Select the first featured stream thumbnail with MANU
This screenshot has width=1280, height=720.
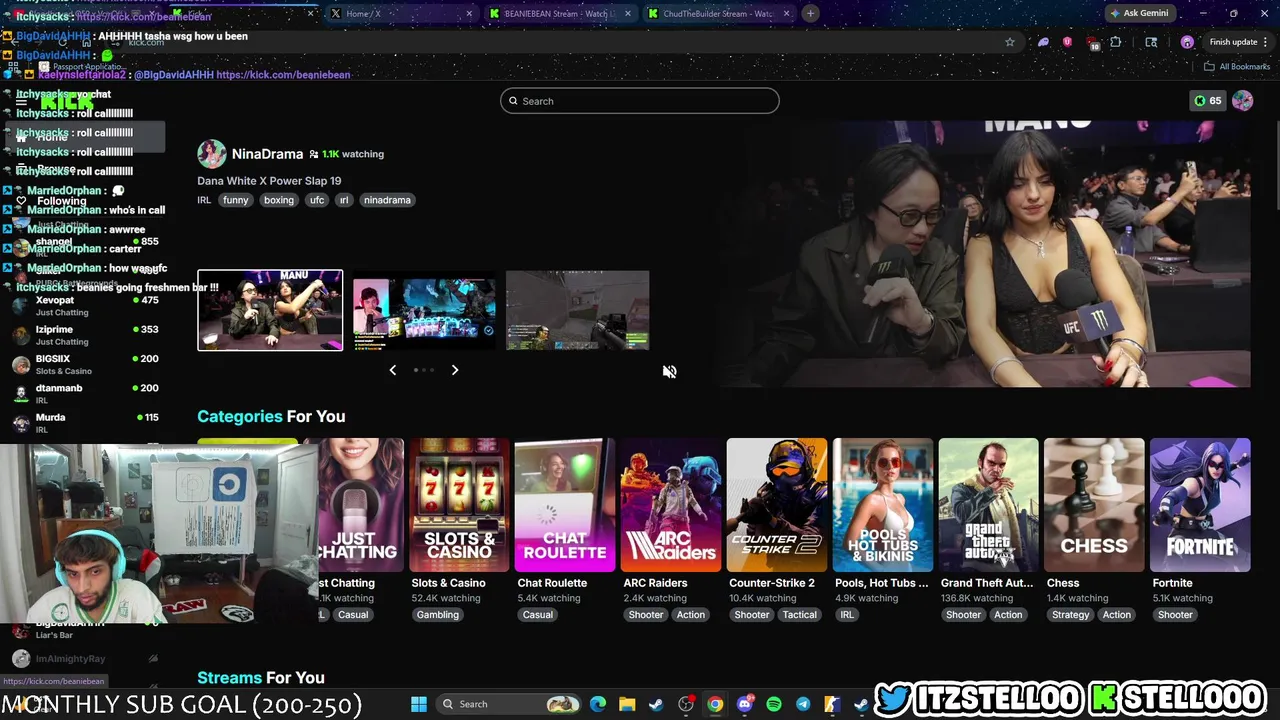(x=270, y=310)
